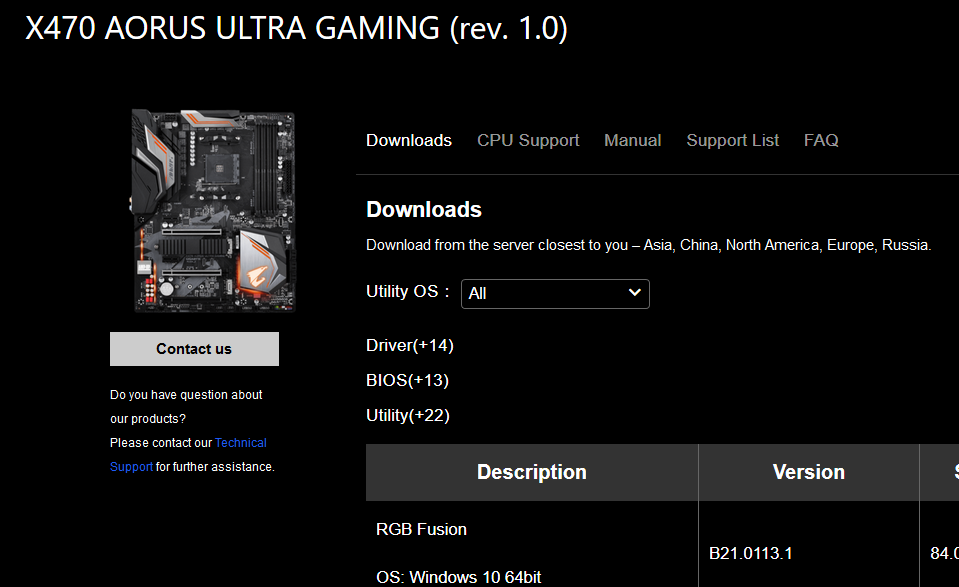The image size is (959, 587).
Task: Go to the Support List tab
Action: (733, 141)
